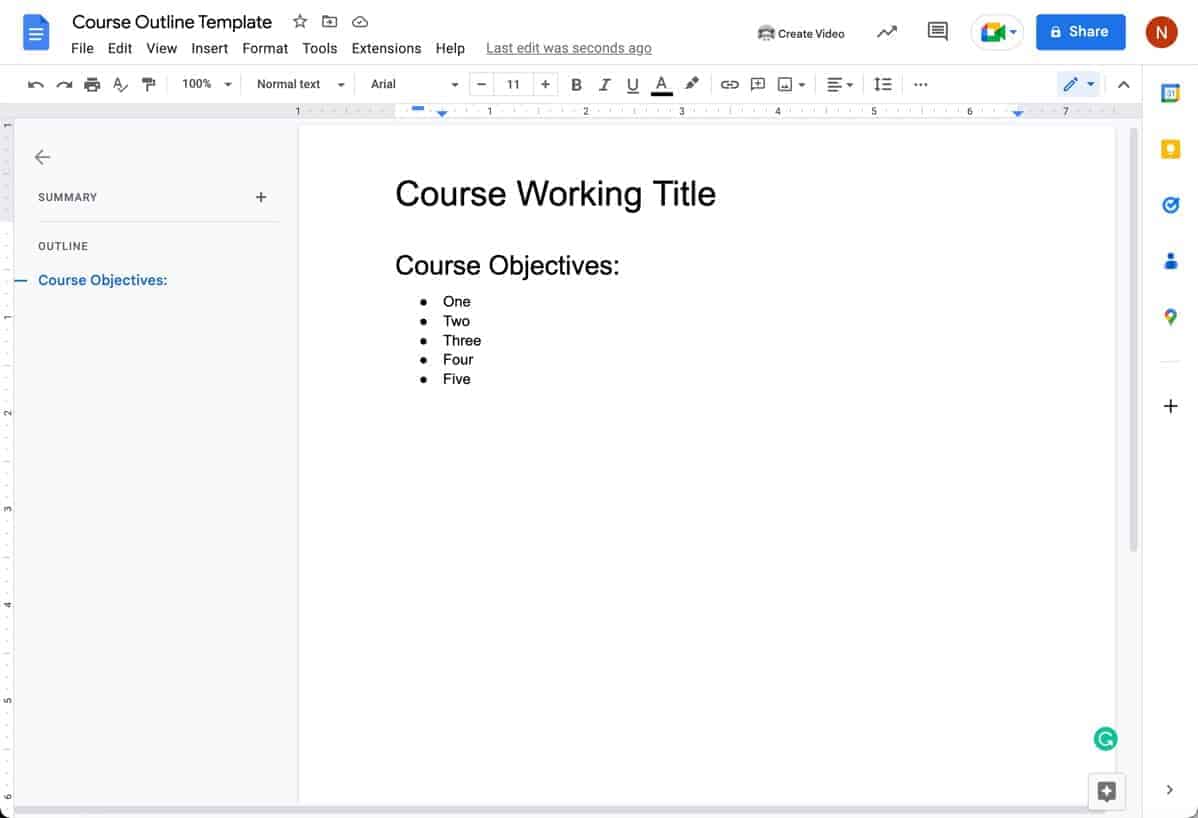This screenshot has height=818, width=1198.
Task: Add a comment from the toolbar
Action: click(x=758, y=85)
